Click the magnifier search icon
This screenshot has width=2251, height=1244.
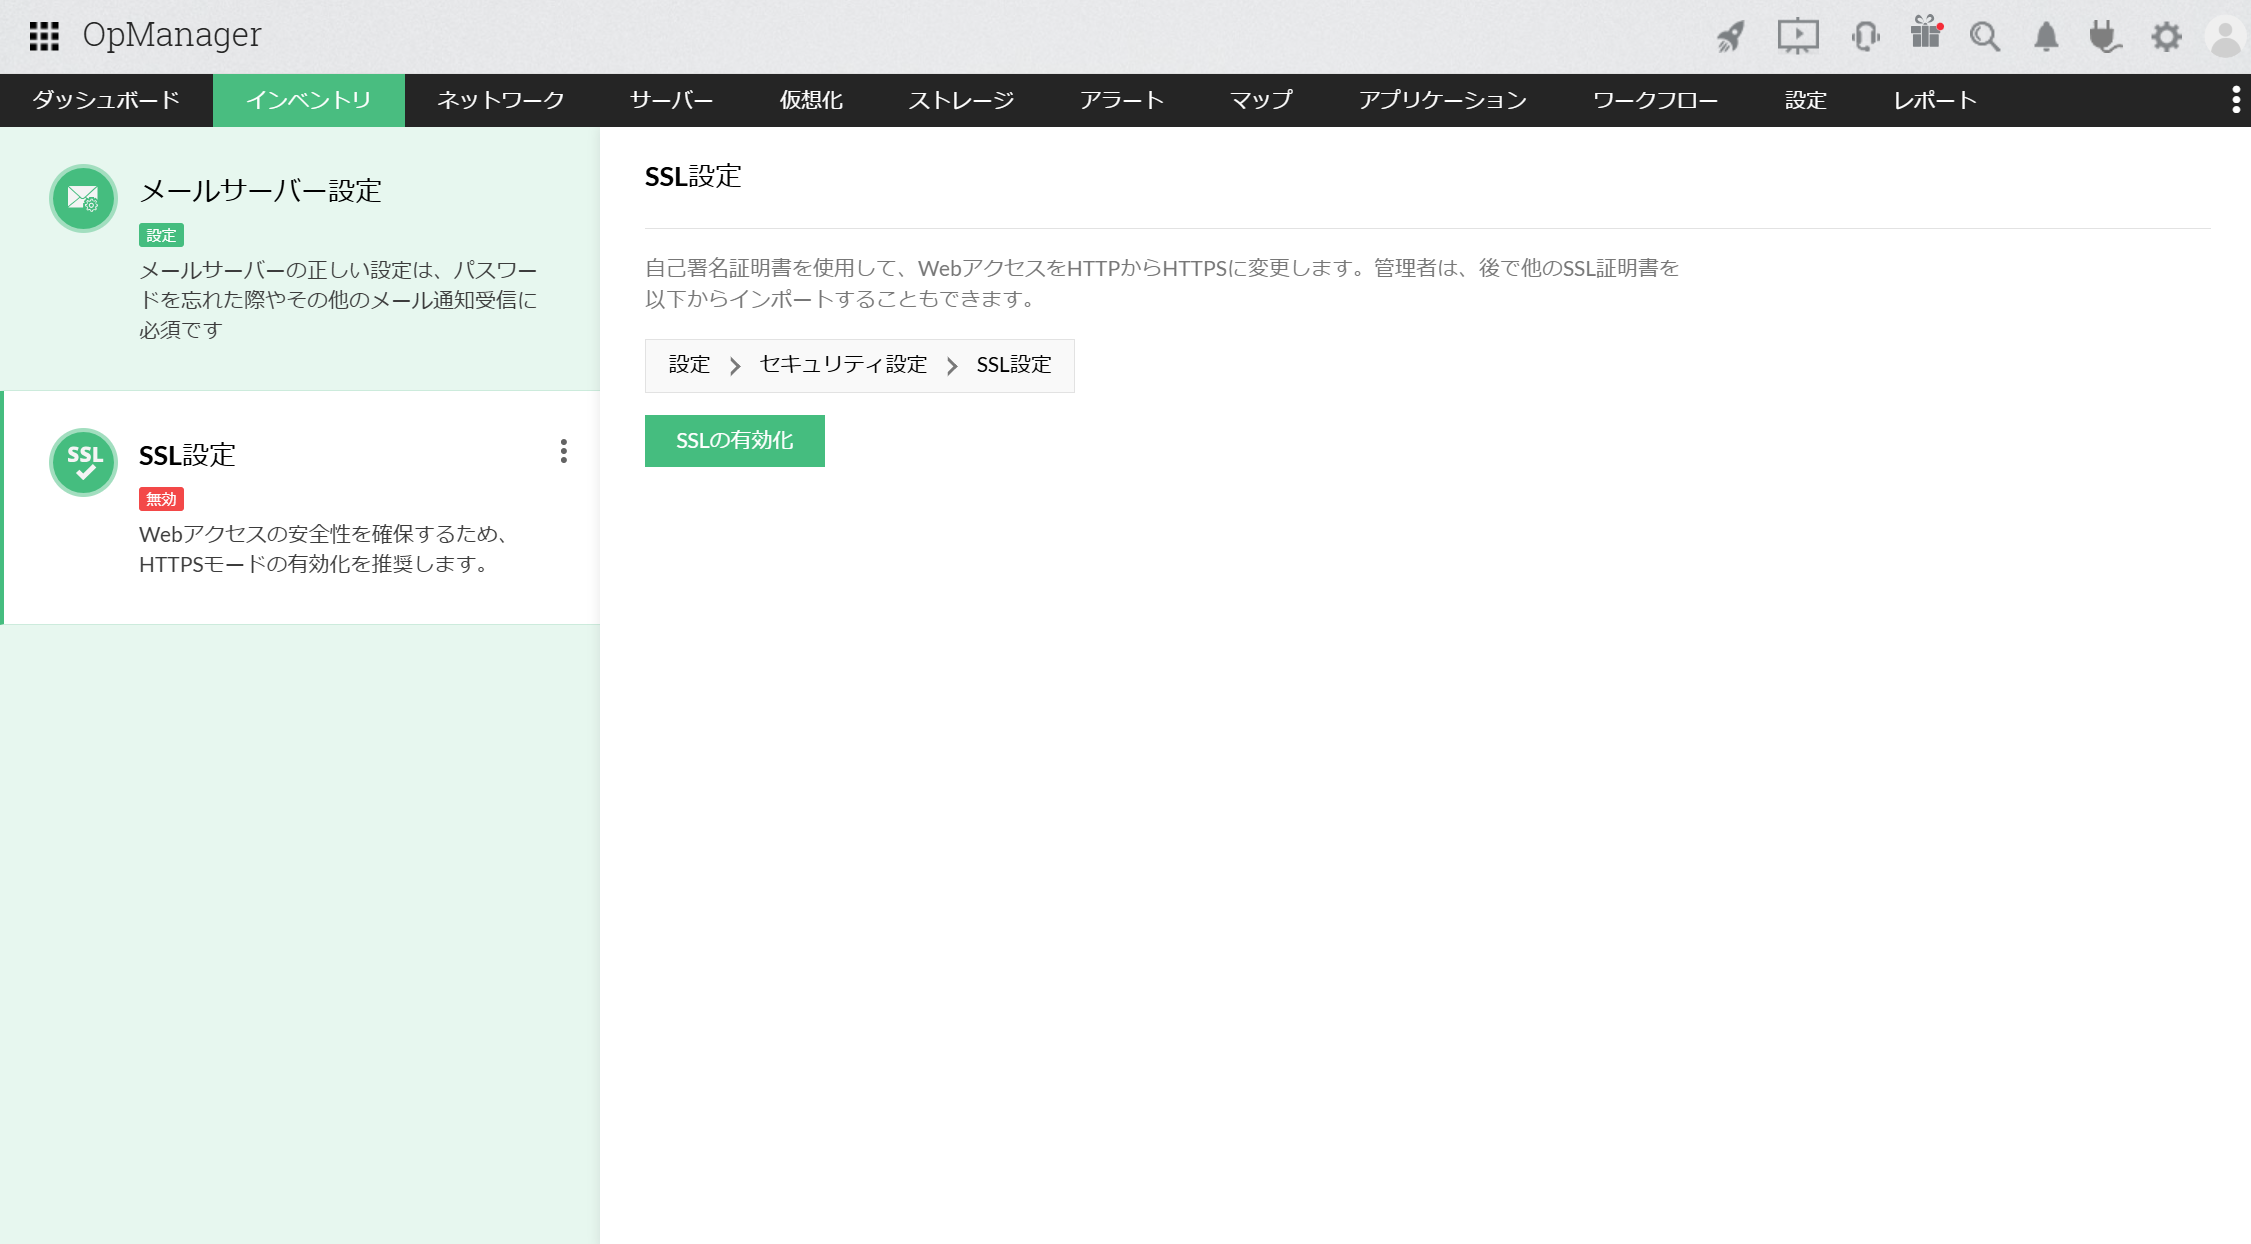coord(1985,37)
